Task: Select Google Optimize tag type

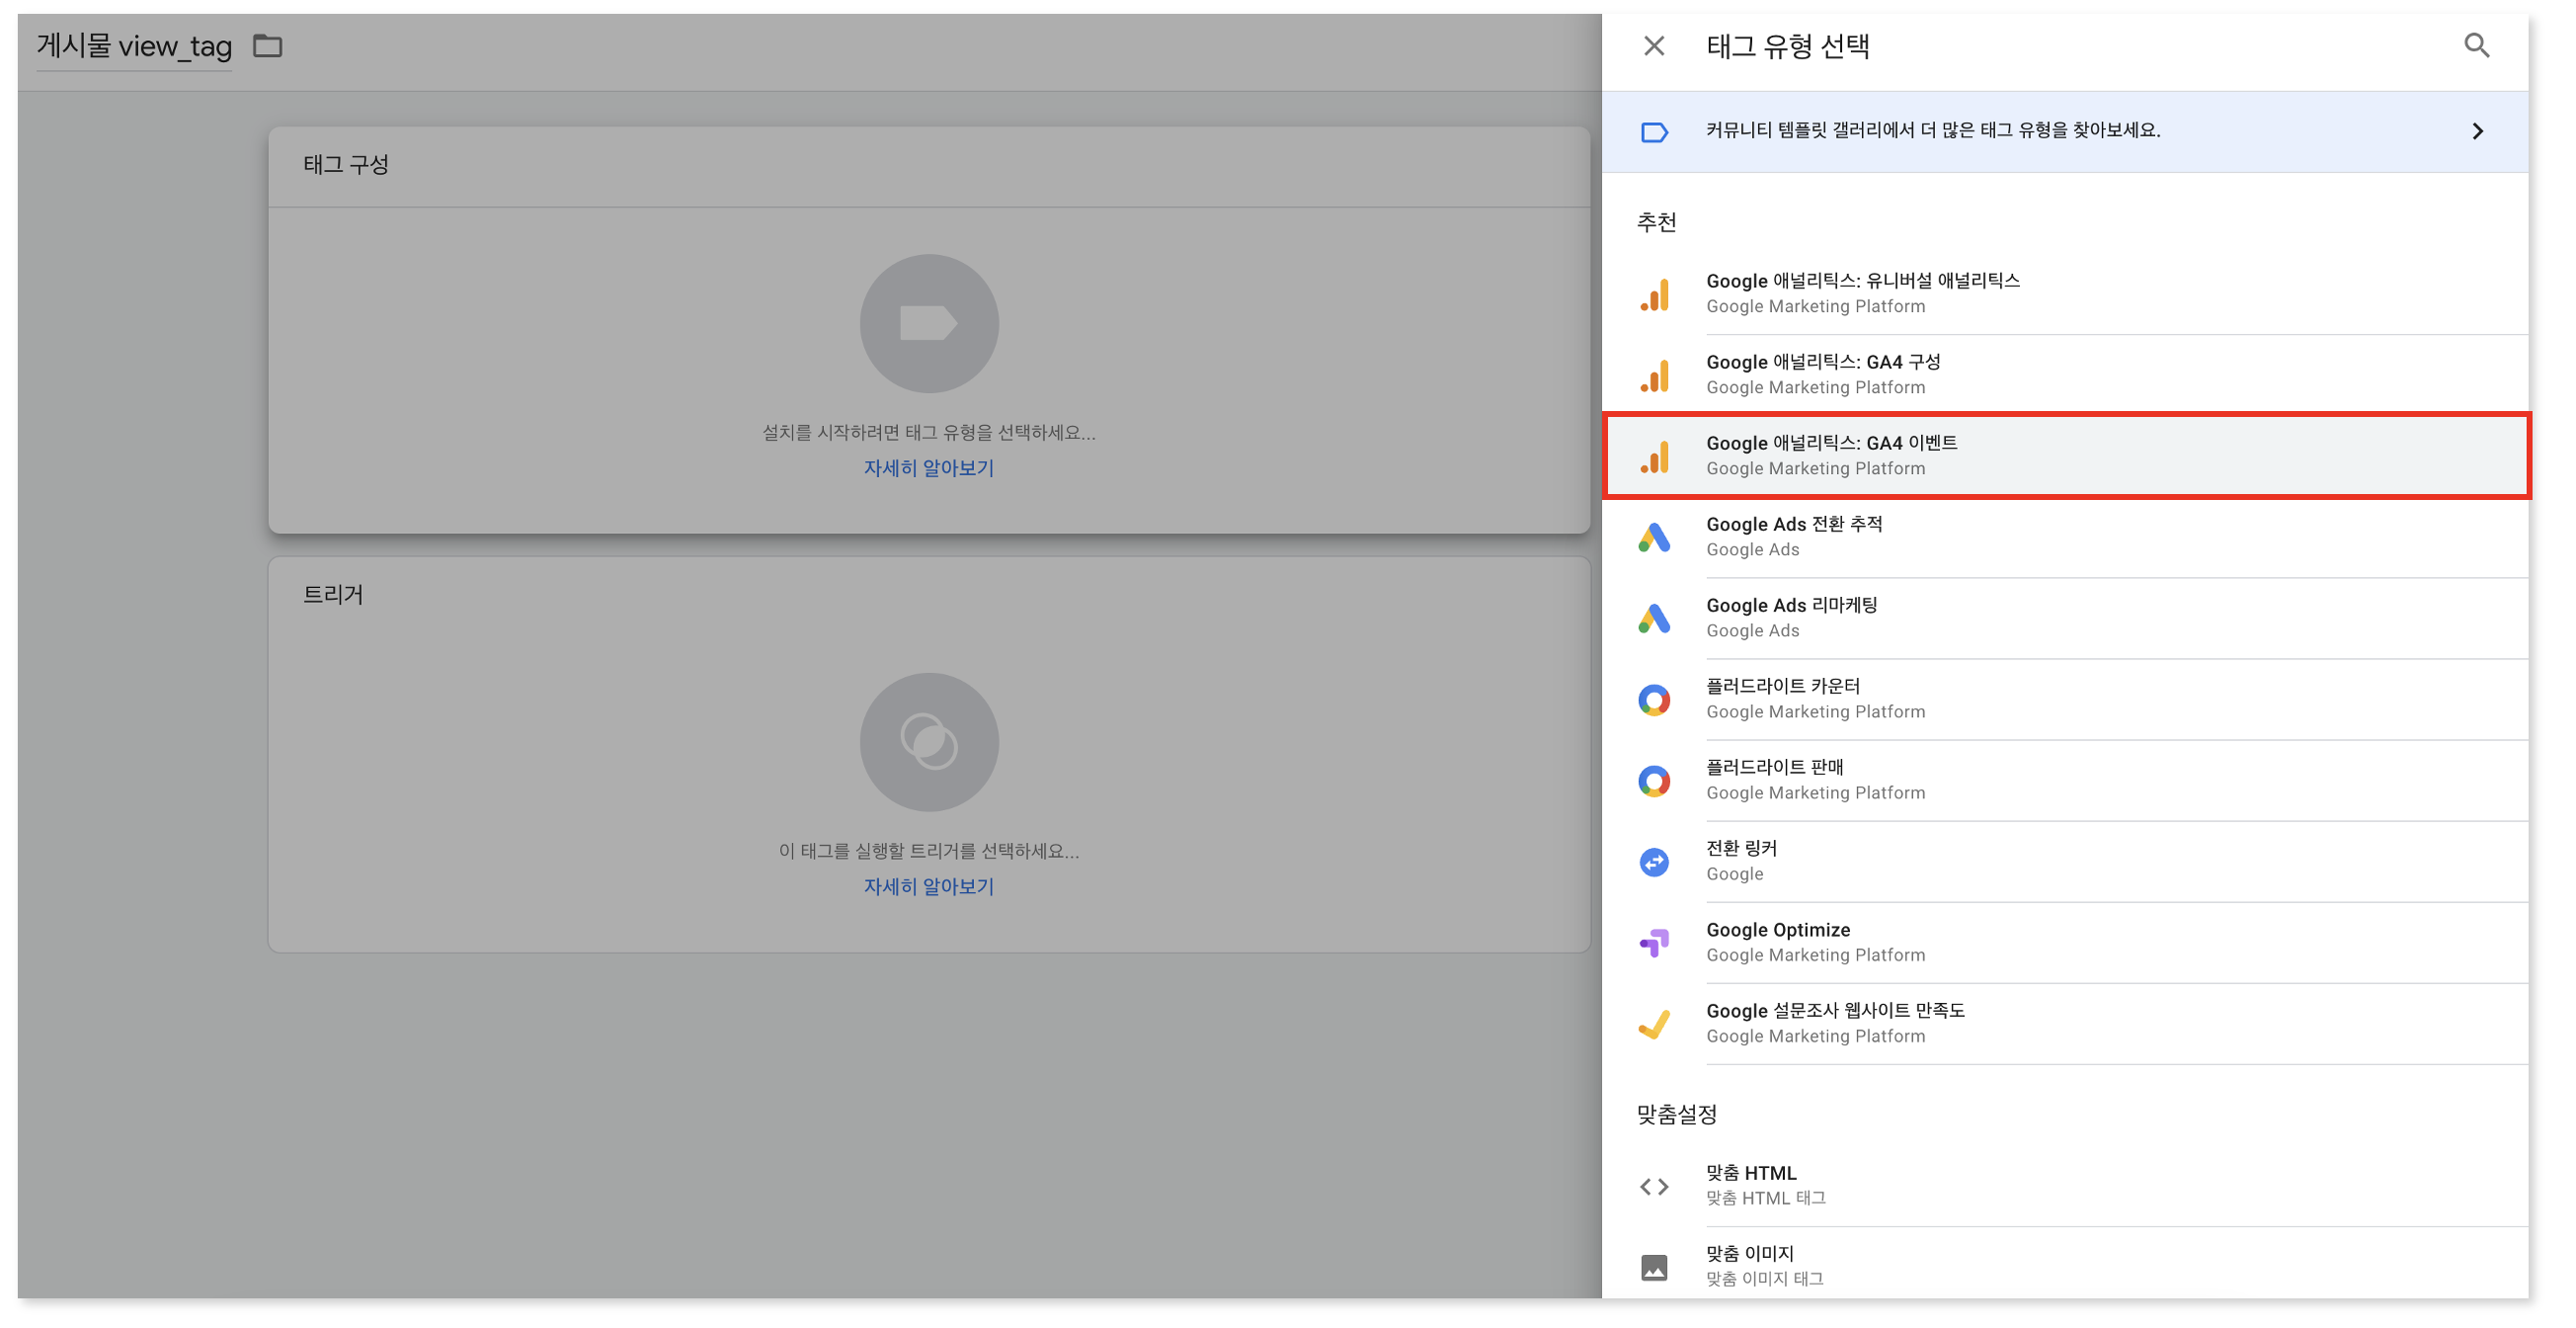Action: point(2064,943)
